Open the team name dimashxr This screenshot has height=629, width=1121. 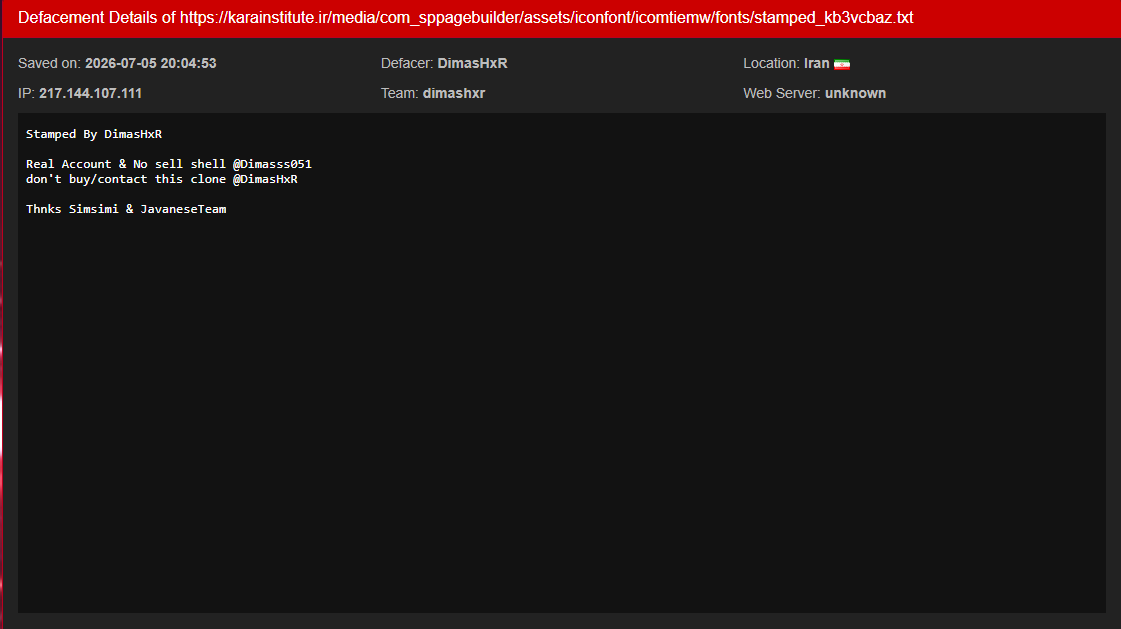(x=454, y=94)
